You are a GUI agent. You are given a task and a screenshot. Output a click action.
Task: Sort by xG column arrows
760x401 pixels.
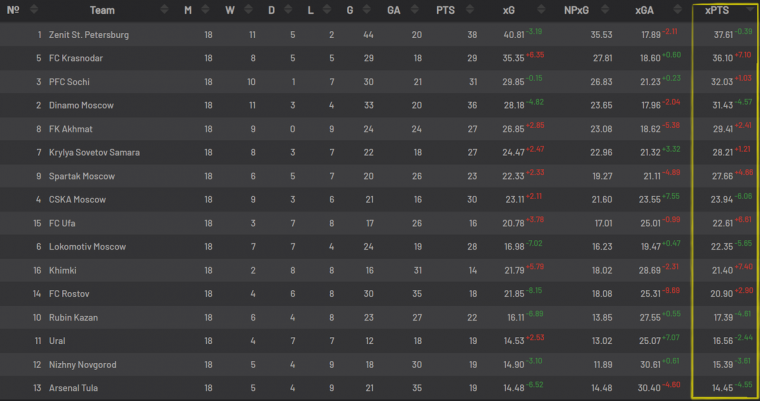pos(541,9)
